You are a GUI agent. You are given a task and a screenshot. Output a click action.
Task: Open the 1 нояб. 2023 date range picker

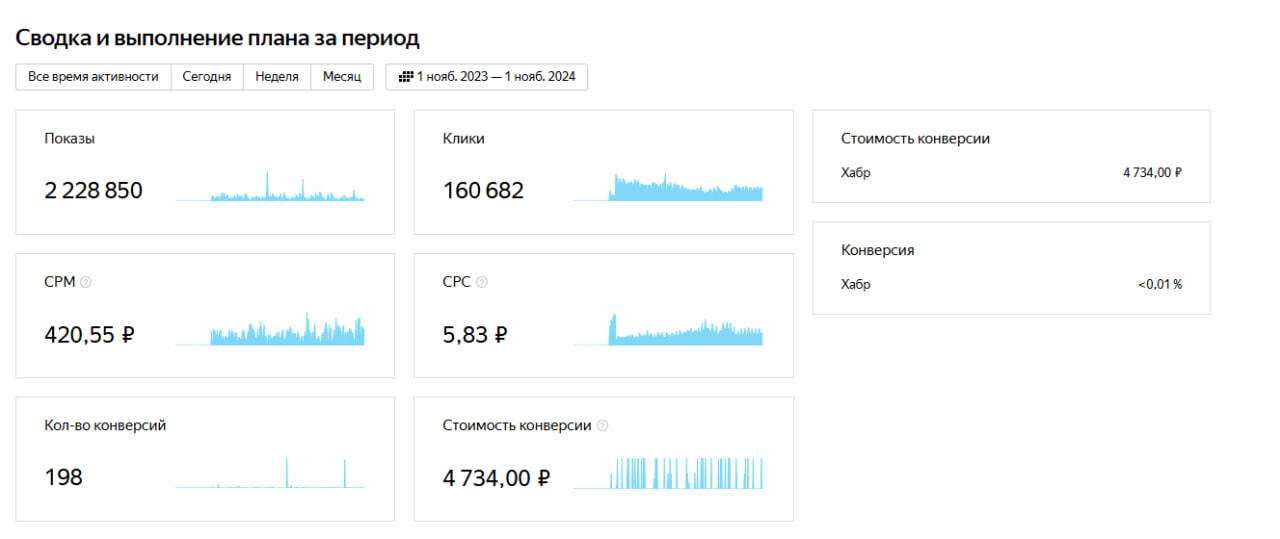pos(487,77)
